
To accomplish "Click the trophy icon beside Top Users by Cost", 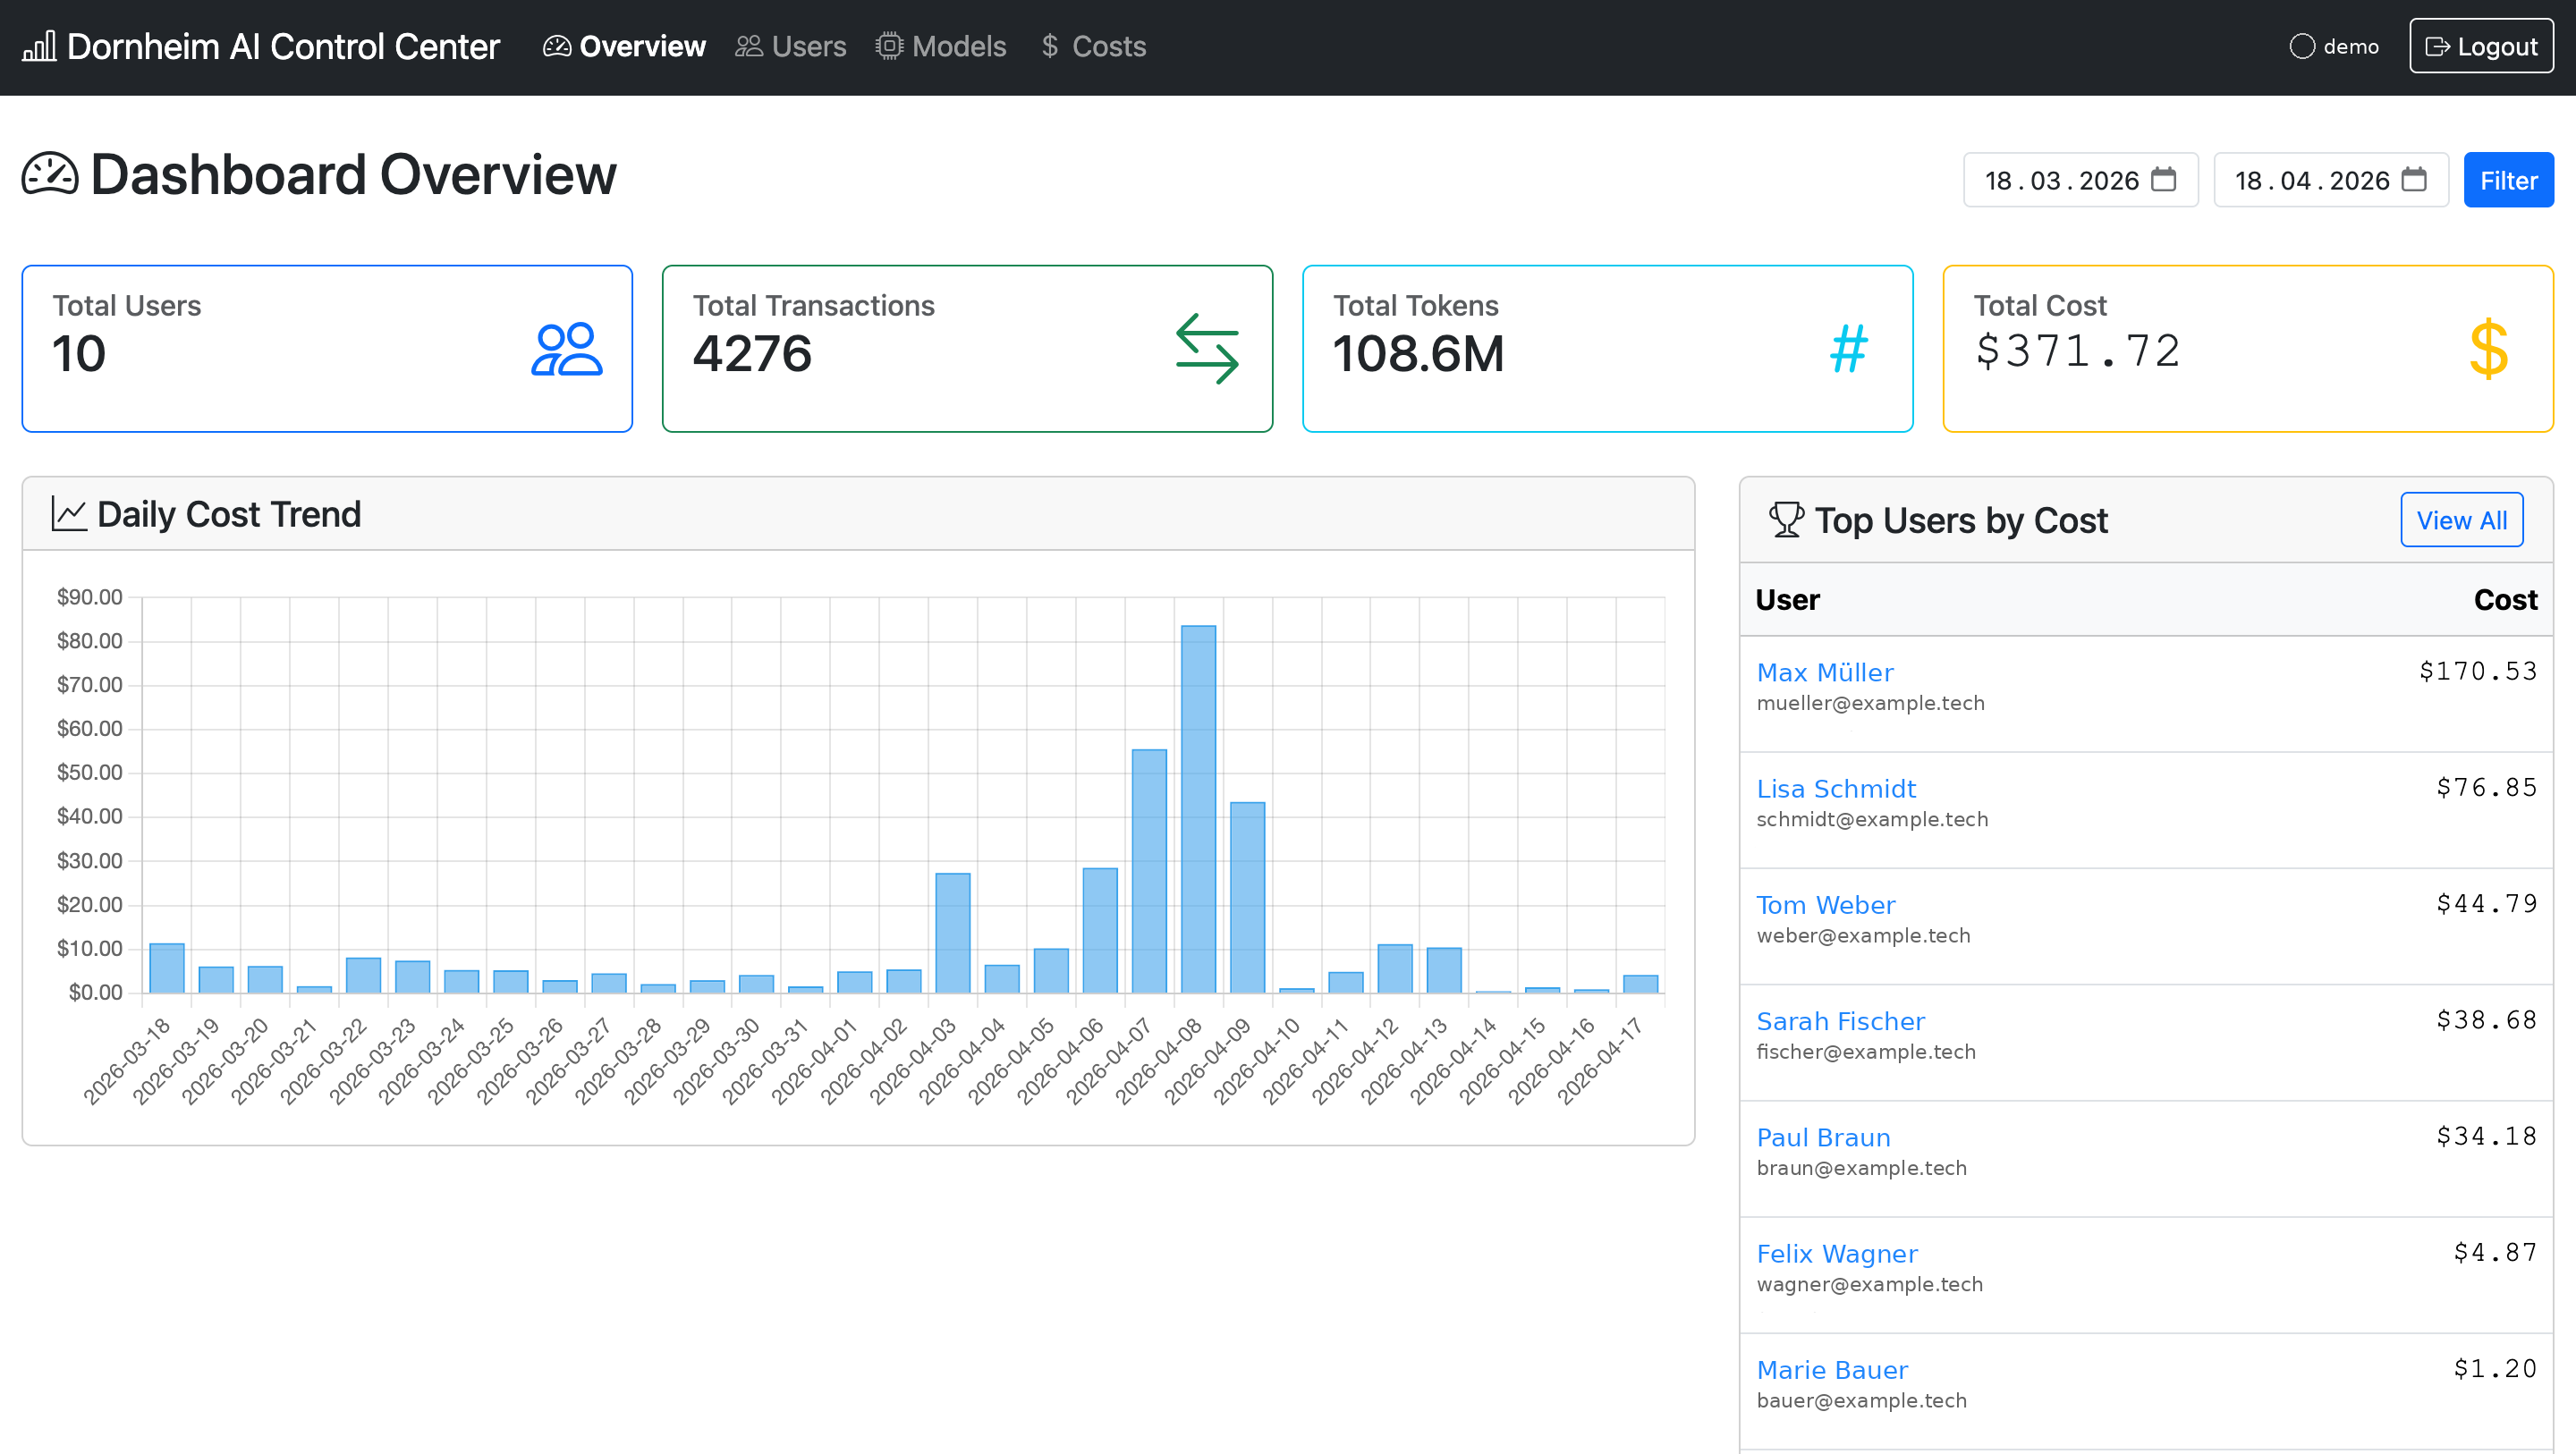I will [x=1786, y=518].
